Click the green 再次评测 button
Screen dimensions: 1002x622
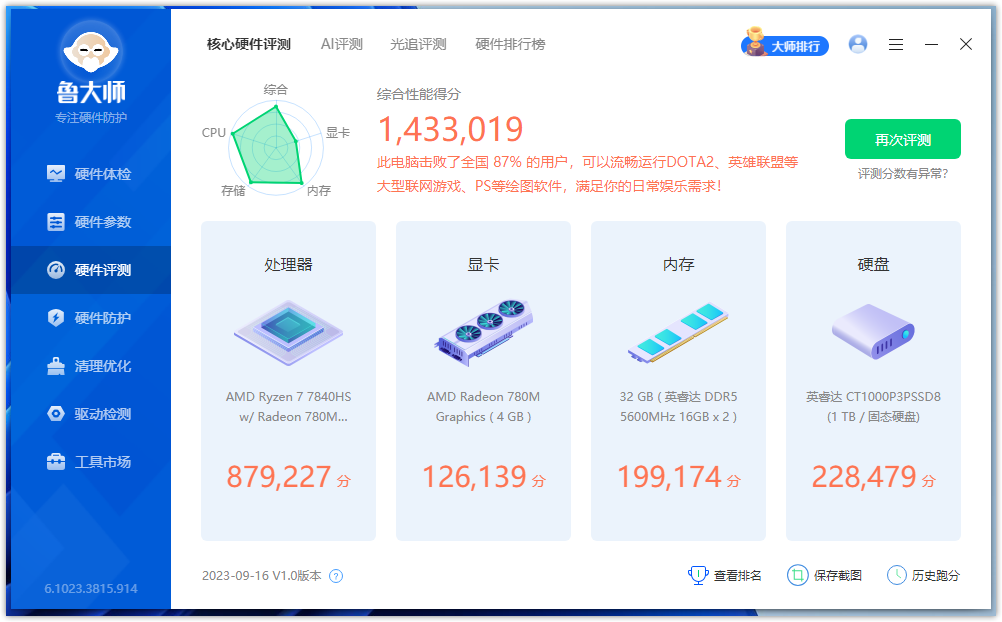point(902,139)
